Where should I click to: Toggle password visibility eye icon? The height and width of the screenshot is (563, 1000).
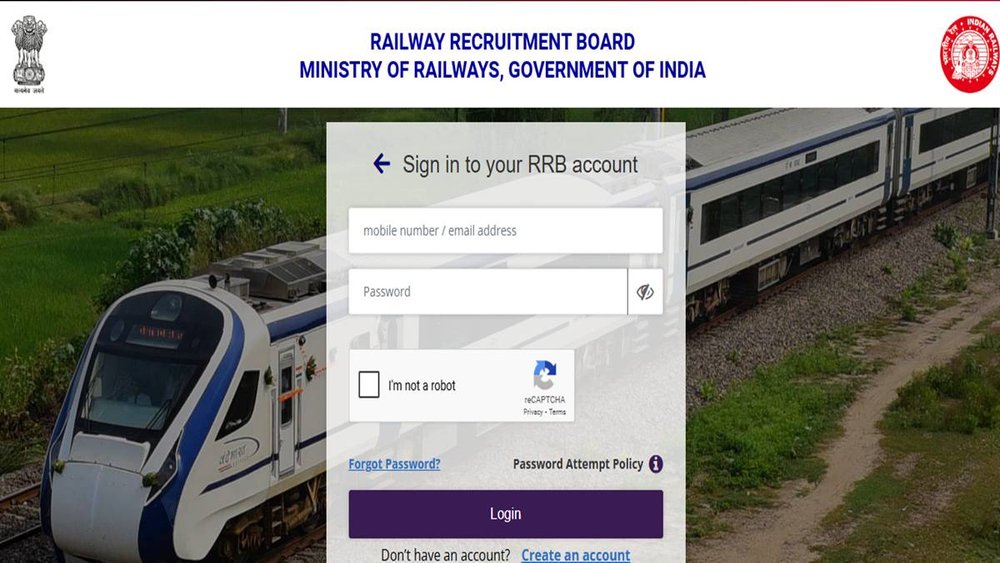[x=645, y=292]
